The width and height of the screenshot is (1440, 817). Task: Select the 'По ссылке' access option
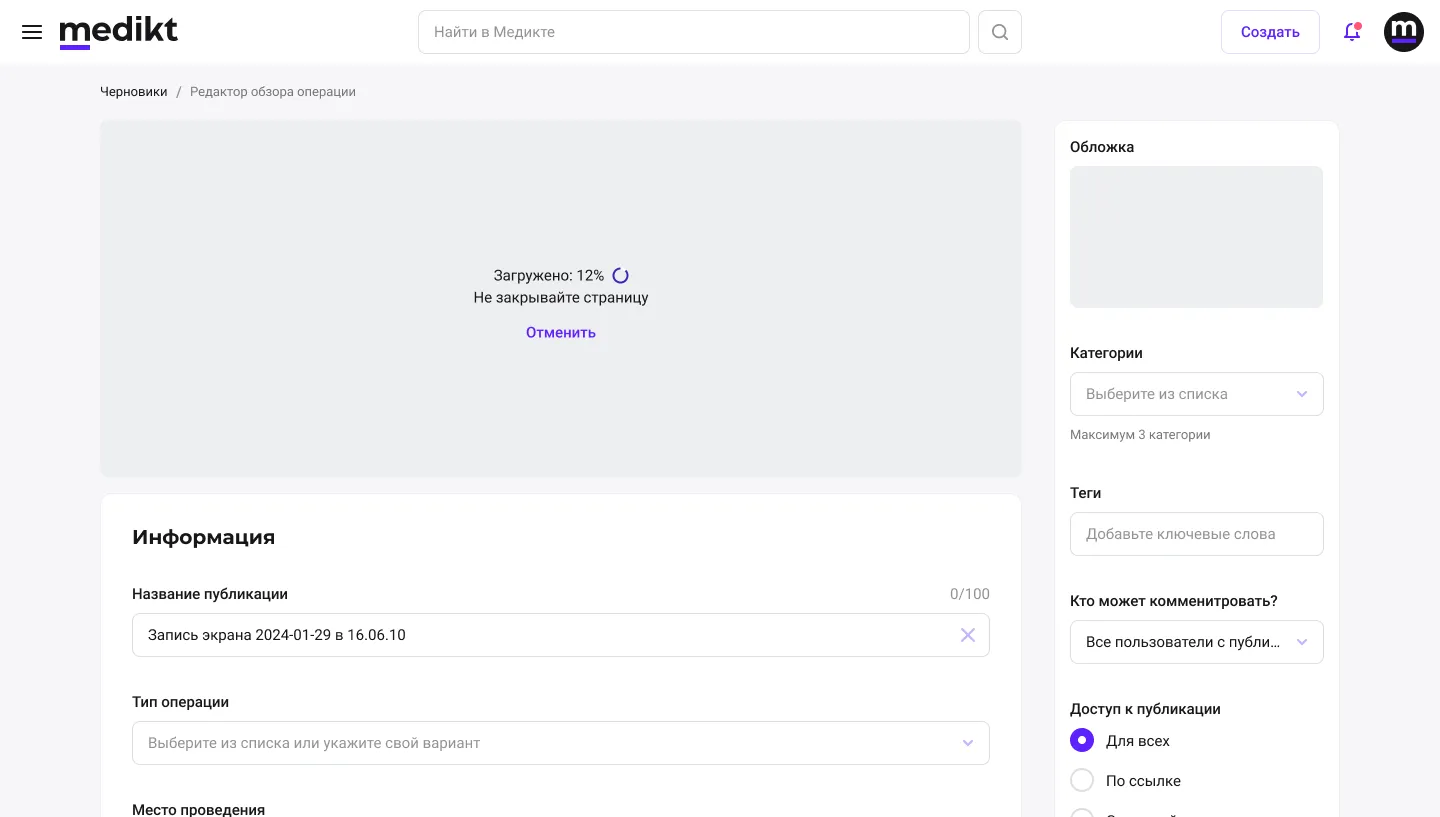(x=1082, y=781)
